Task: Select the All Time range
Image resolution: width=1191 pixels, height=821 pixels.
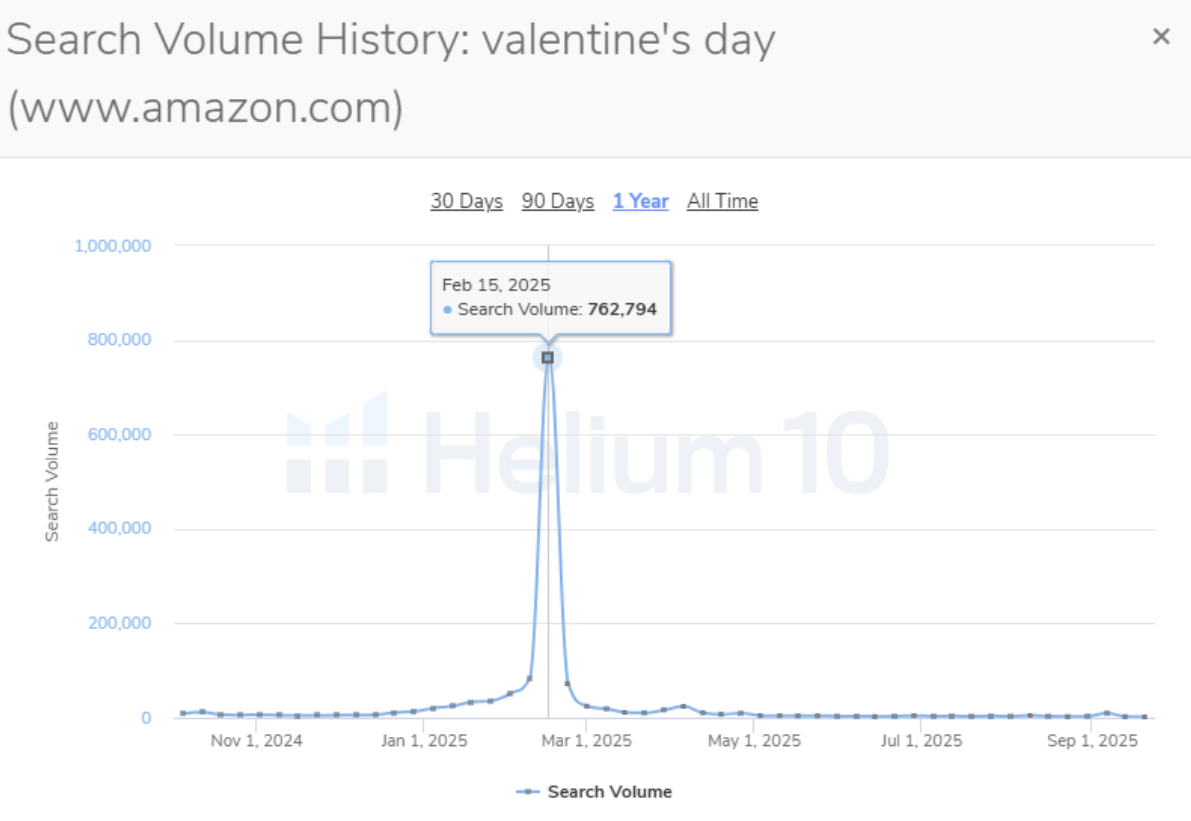Action: (x=722, y=201)
